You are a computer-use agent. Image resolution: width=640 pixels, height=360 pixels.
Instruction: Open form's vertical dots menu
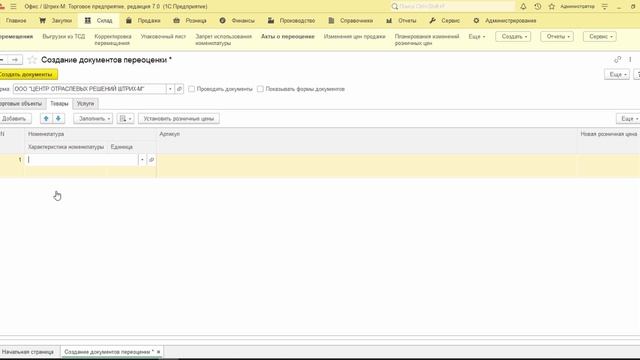click(x=630, y=60)
